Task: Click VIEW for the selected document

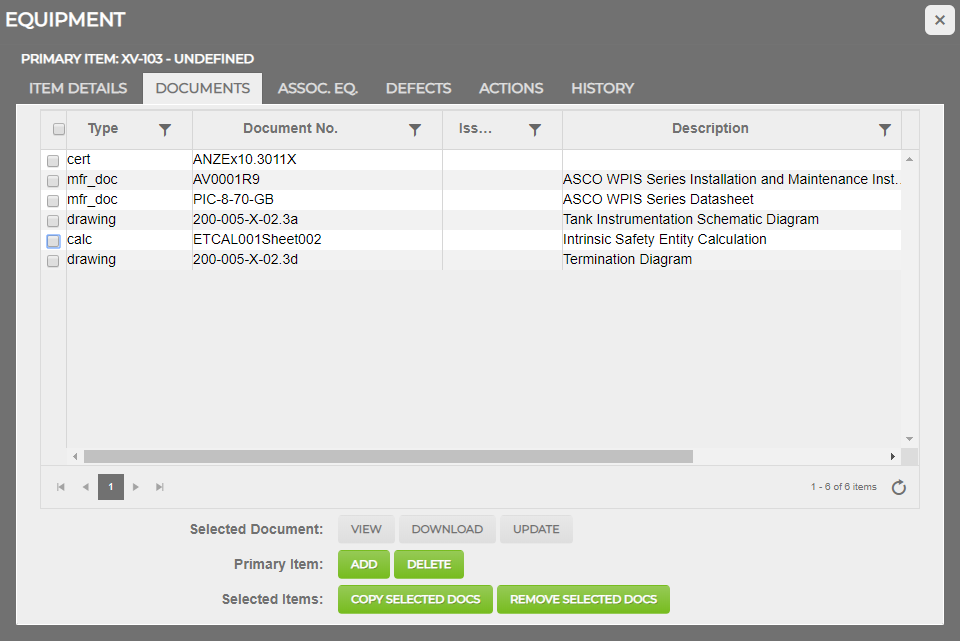Action: pos(366,529)
